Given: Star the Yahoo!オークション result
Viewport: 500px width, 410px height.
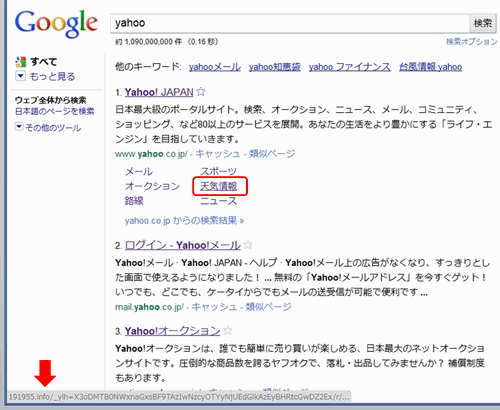Looking at the screenshot, I should [x=228, y=330].
